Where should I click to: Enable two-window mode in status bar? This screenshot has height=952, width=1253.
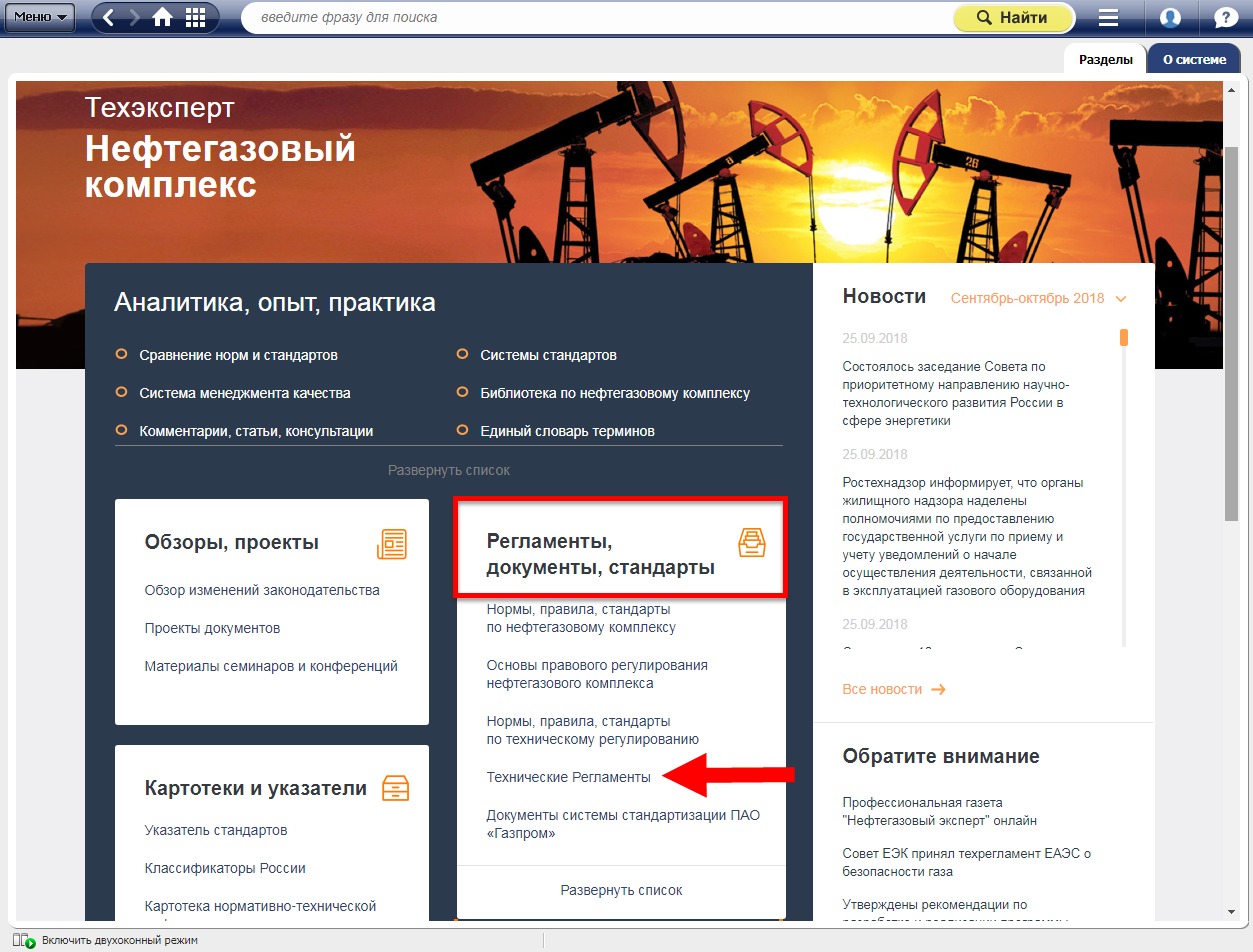[119, 940]
